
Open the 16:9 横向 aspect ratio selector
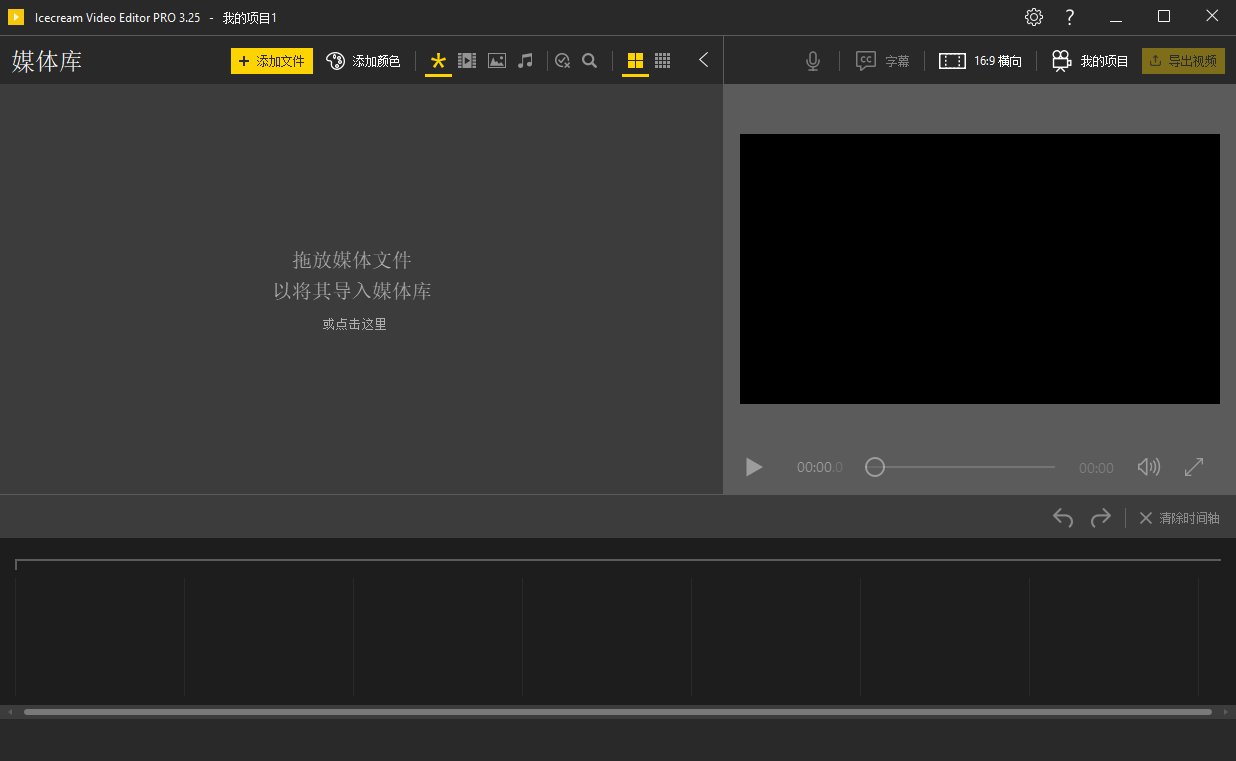tap(981, 60)
